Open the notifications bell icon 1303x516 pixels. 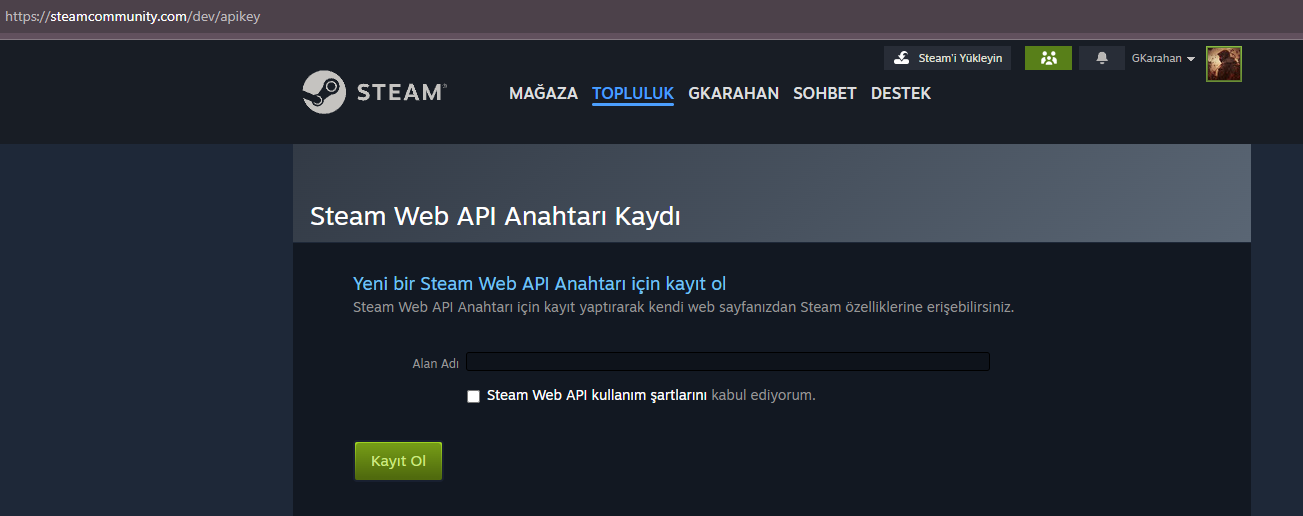point(1102,58)
